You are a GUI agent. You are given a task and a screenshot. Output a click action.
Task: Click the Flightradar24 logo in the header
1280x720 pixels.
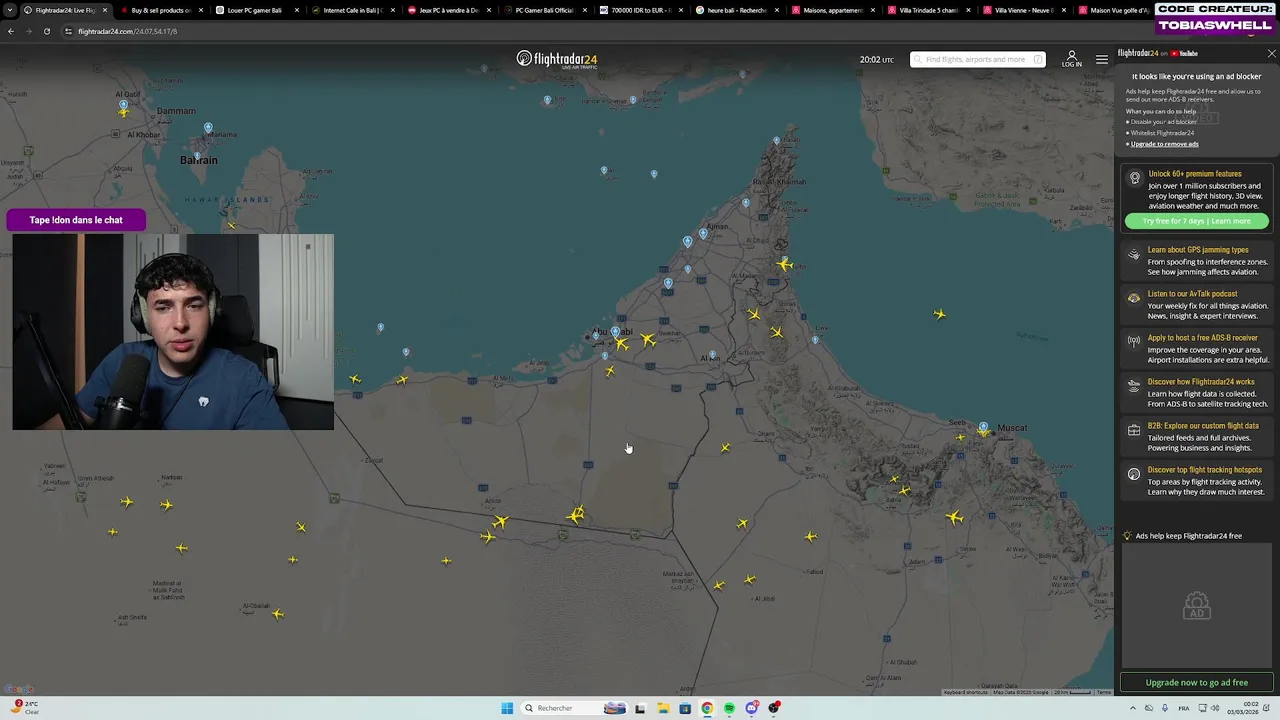tap(557, 60)
